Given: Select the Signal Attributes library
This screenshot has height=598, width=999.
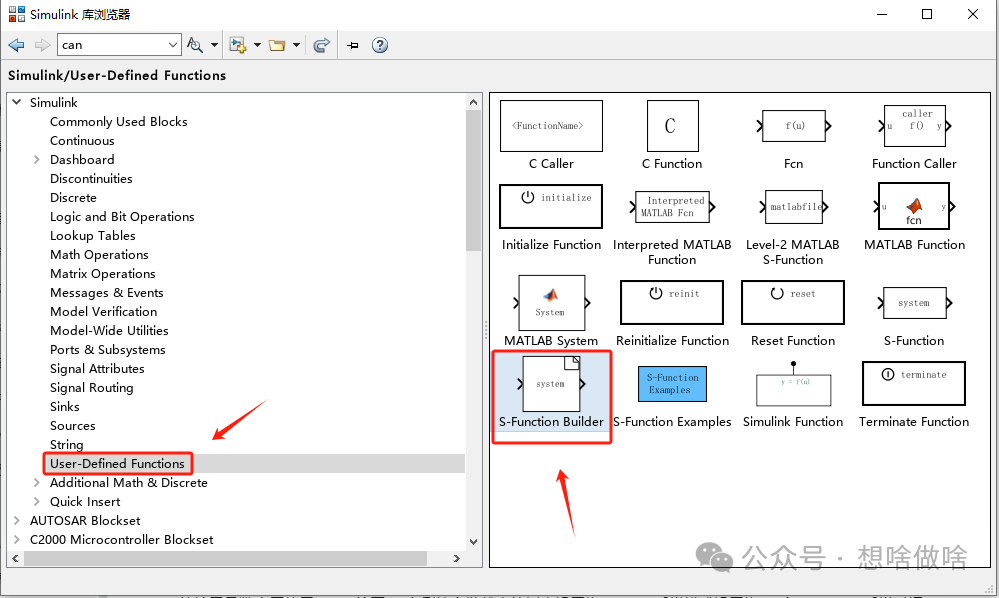Looking at the screenshot, I should (x=97, y=369).
